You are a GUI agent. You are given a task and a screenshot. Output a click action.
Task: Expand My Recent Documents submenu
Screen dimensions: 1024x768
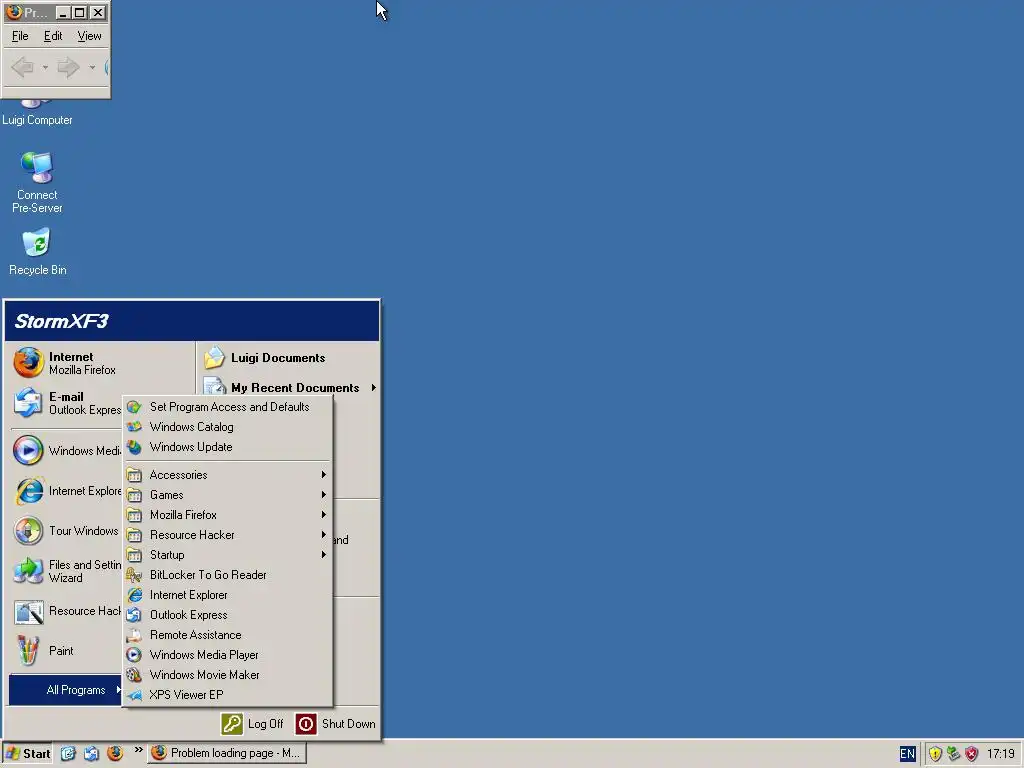click(x=289, y=388)
